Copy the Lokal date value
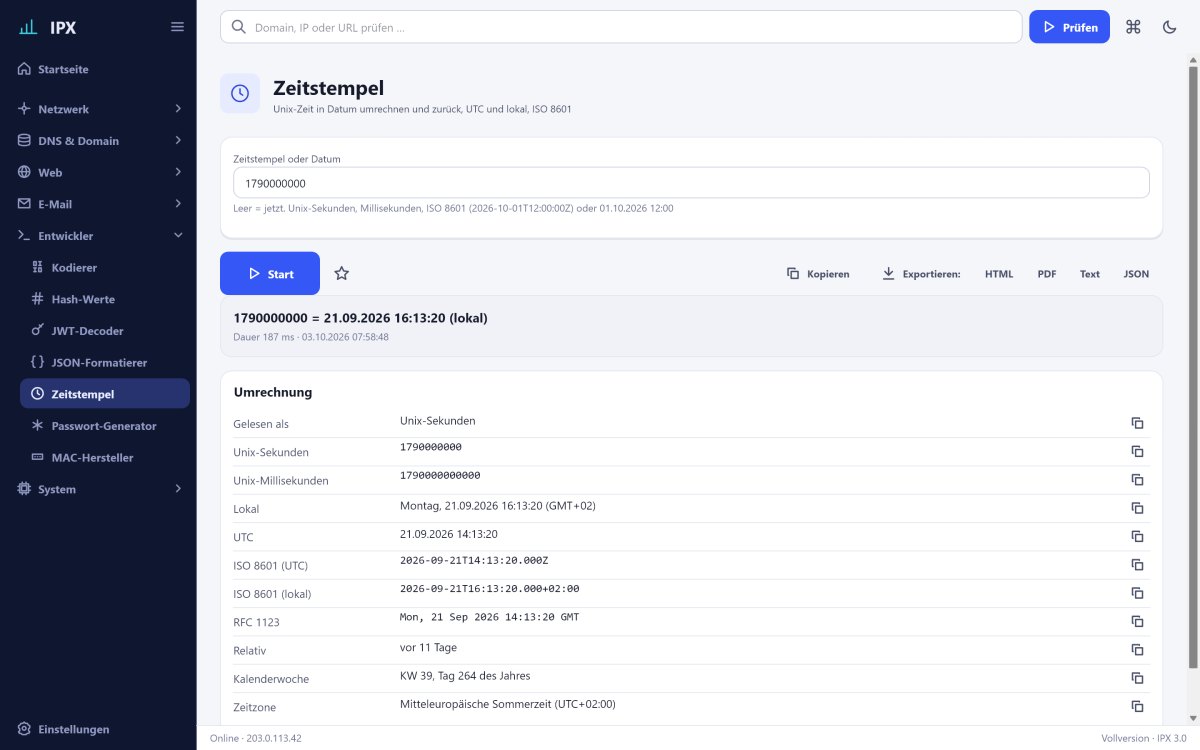1200x750 pixels. pyautogui.click(x=1137, y=508)
